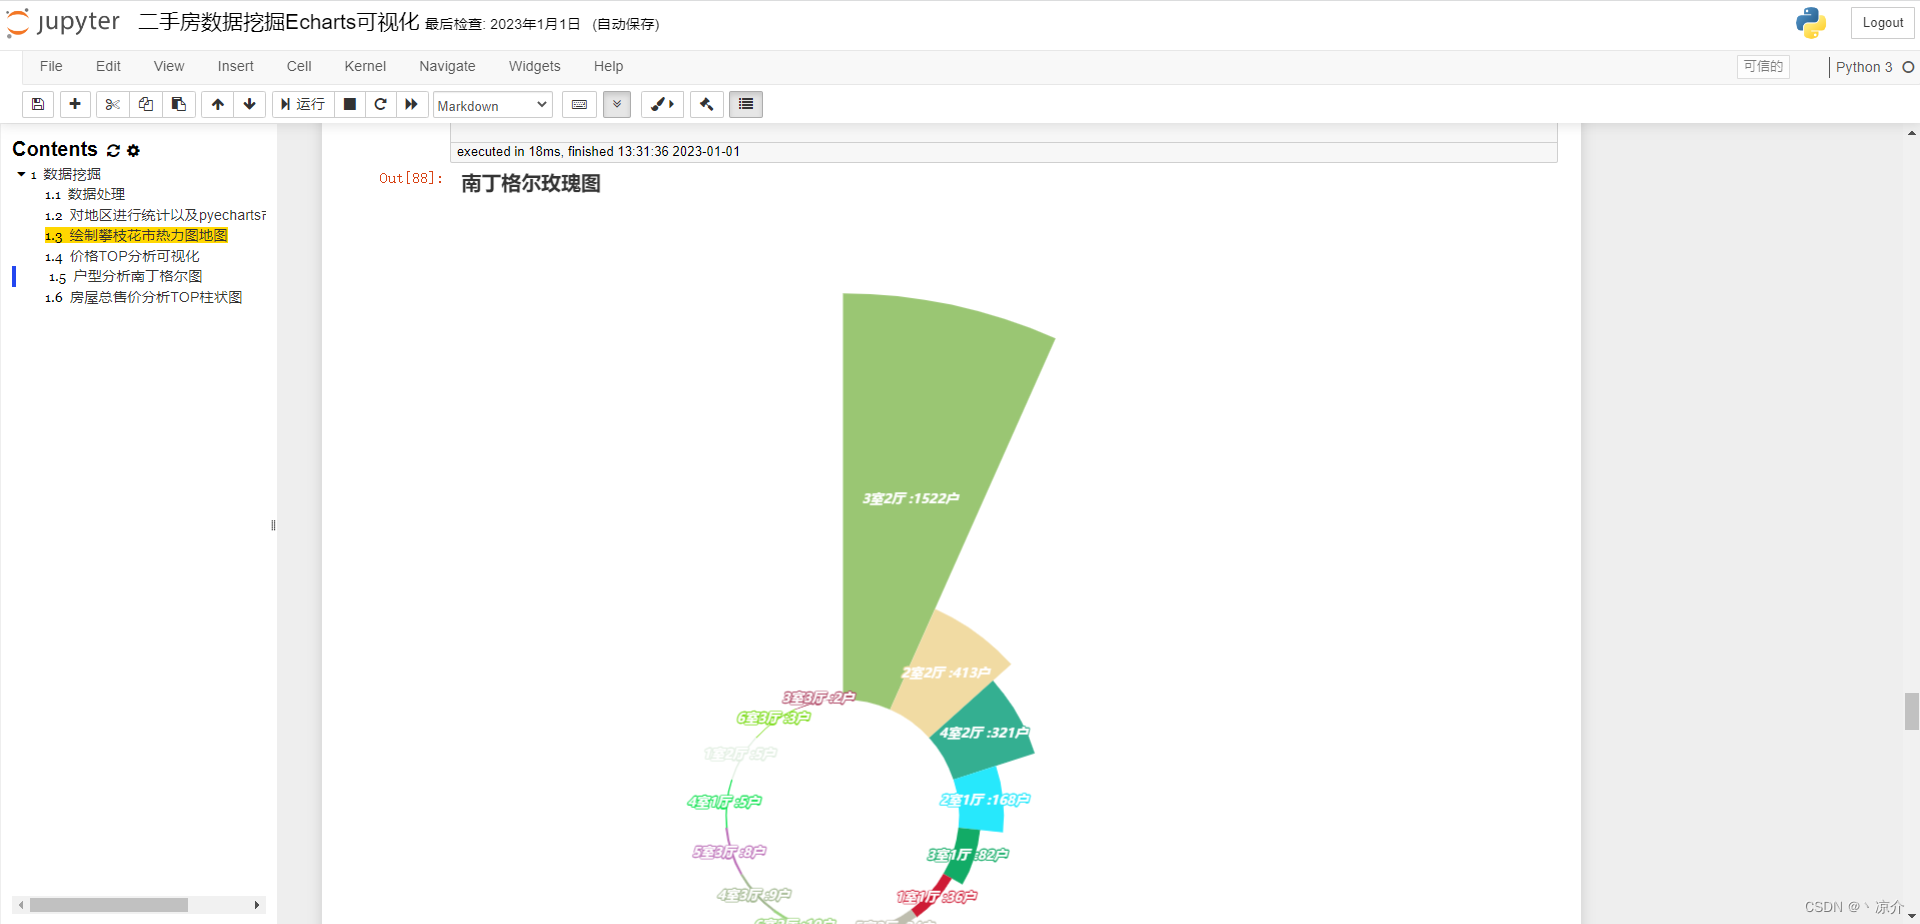
Task: Restart the kernel with the circular arrow icon
Action: coord(381,104)
